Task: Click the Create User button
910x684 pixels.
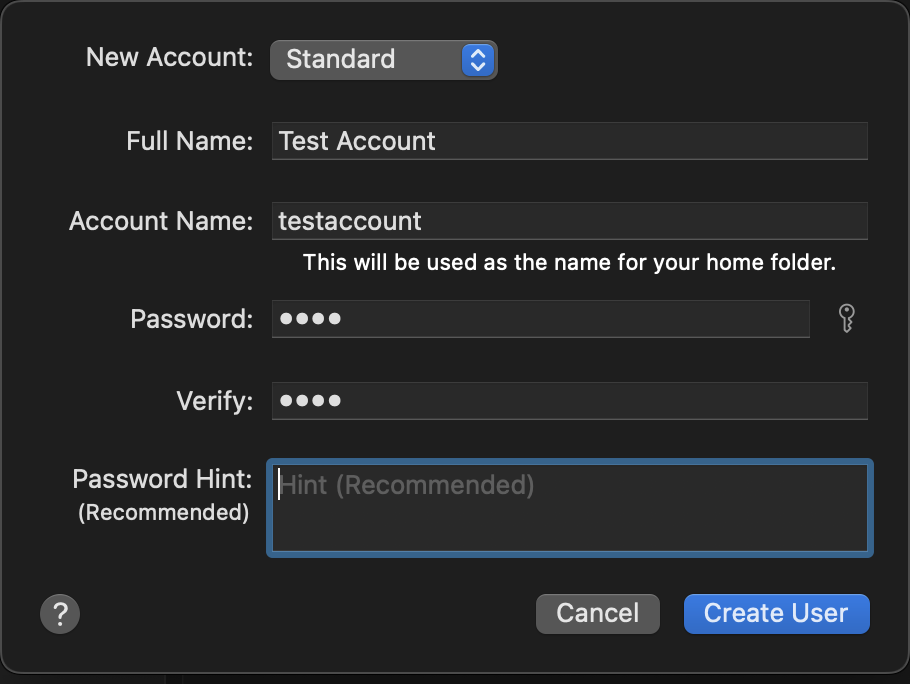Action: click(776, 613)
